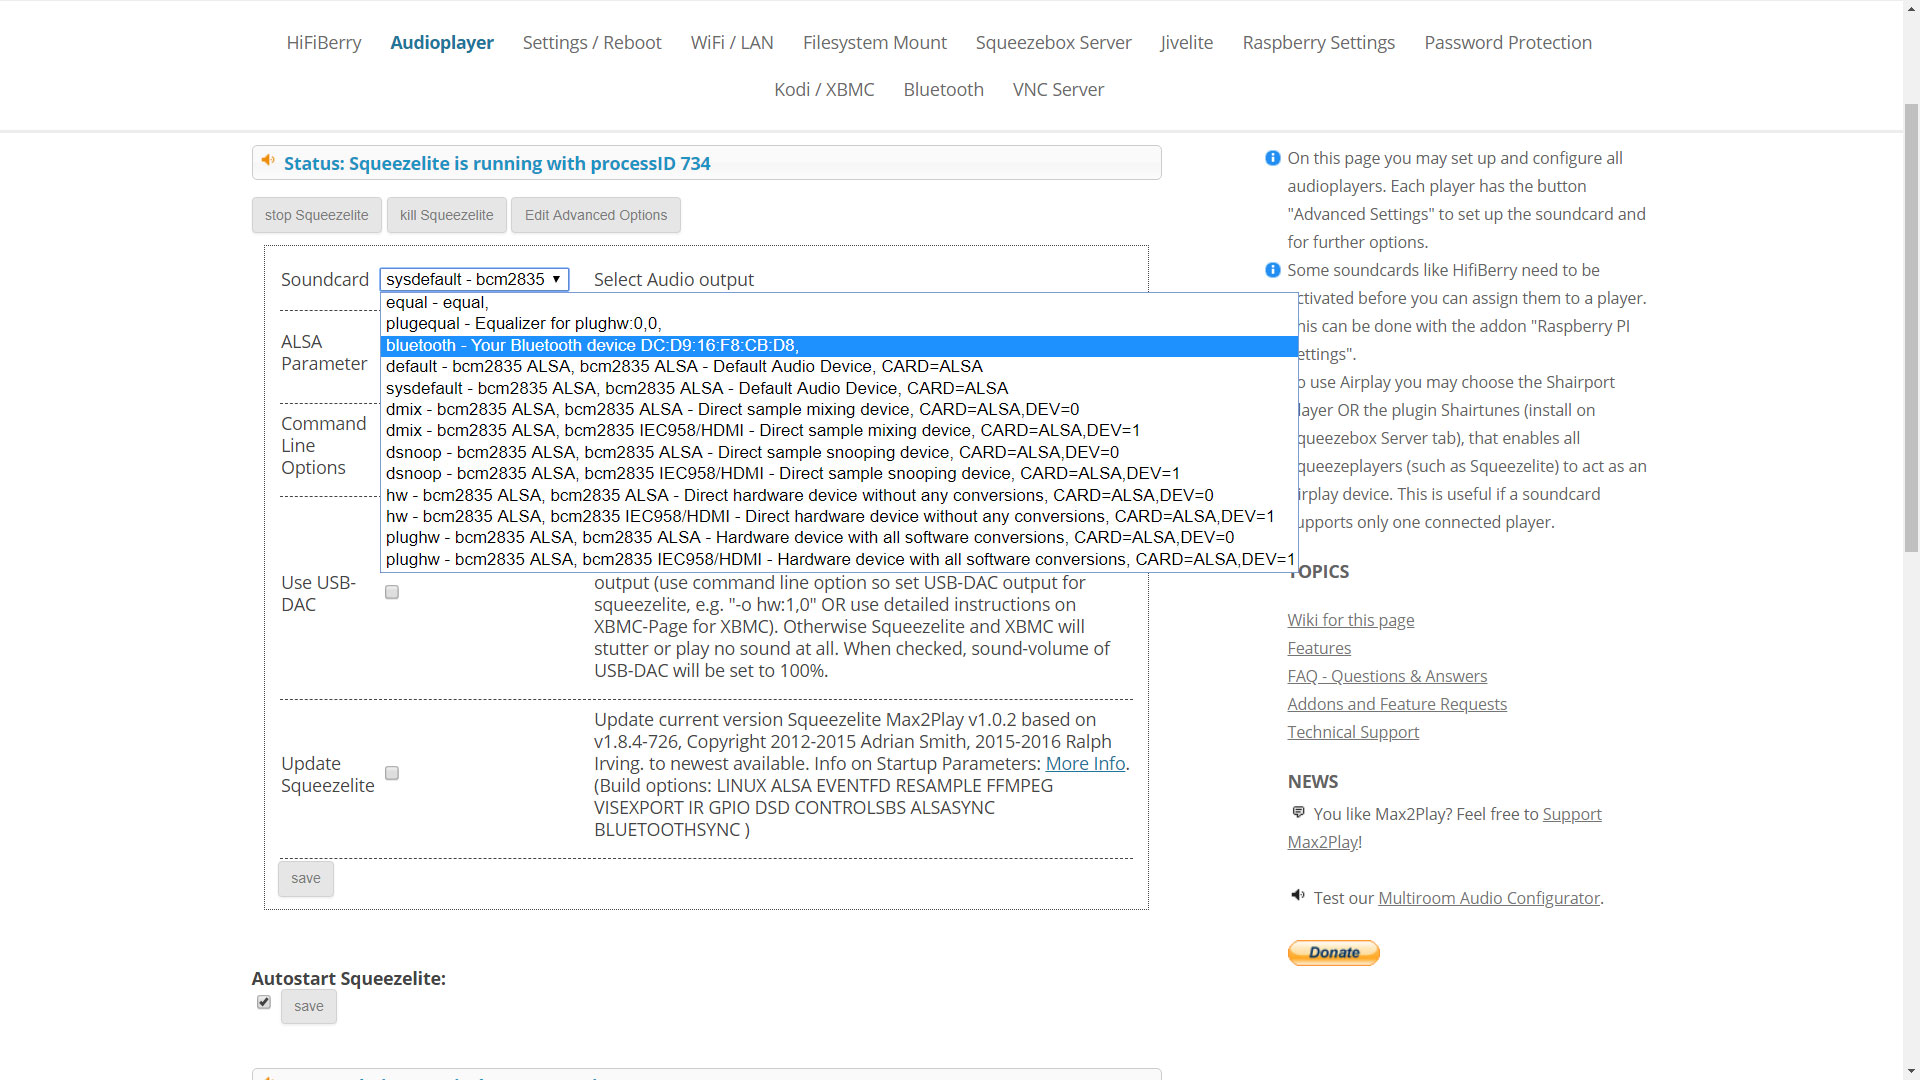This screenshot has height=1080, width=1920.
Task: Open the Multiroom Audio Configurator link
Action: [1489, 899]
